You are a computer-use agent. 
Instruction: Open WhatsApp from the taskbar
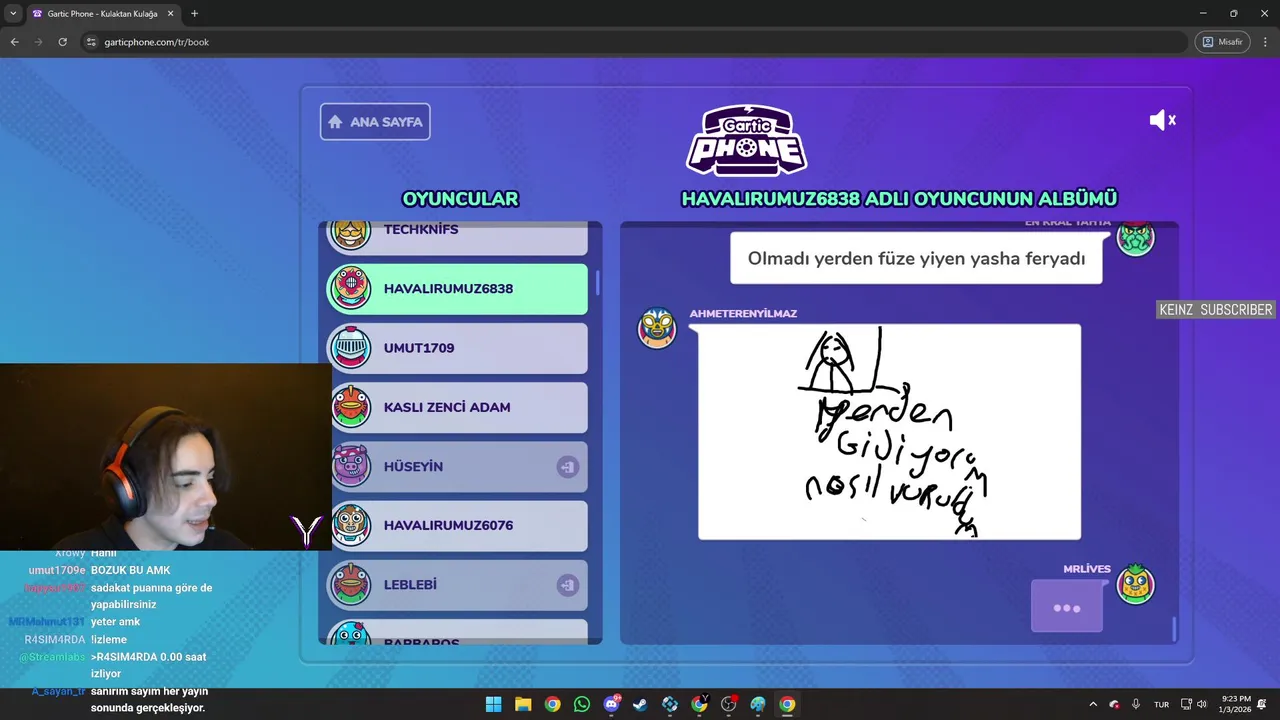(582, 704)
